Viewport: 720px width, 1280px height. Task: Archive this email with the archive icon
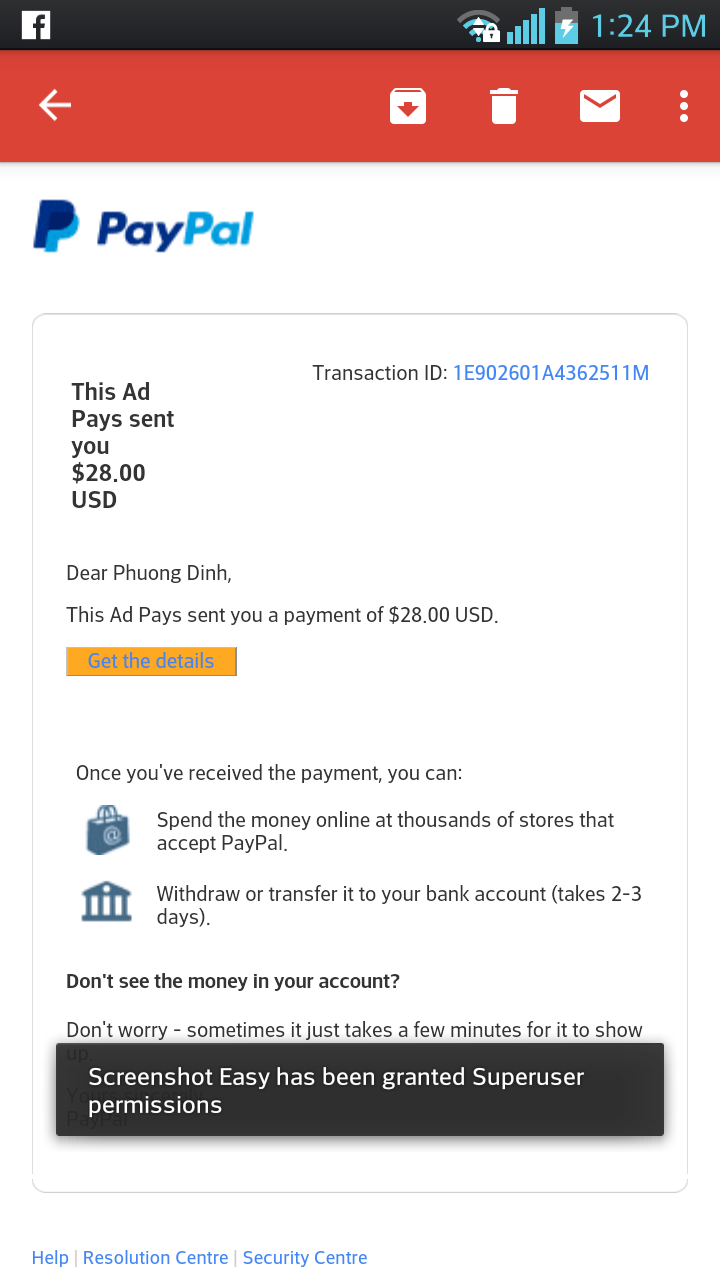click(408, 106)
